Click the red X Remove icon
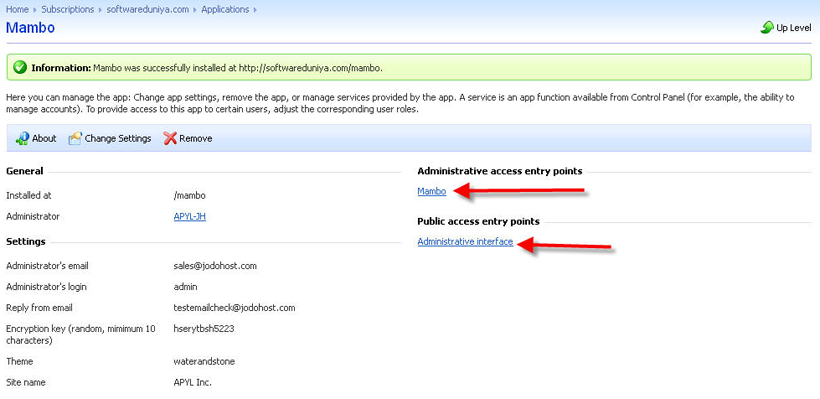Viewport: 820px width, 399px height. [170, 139]
